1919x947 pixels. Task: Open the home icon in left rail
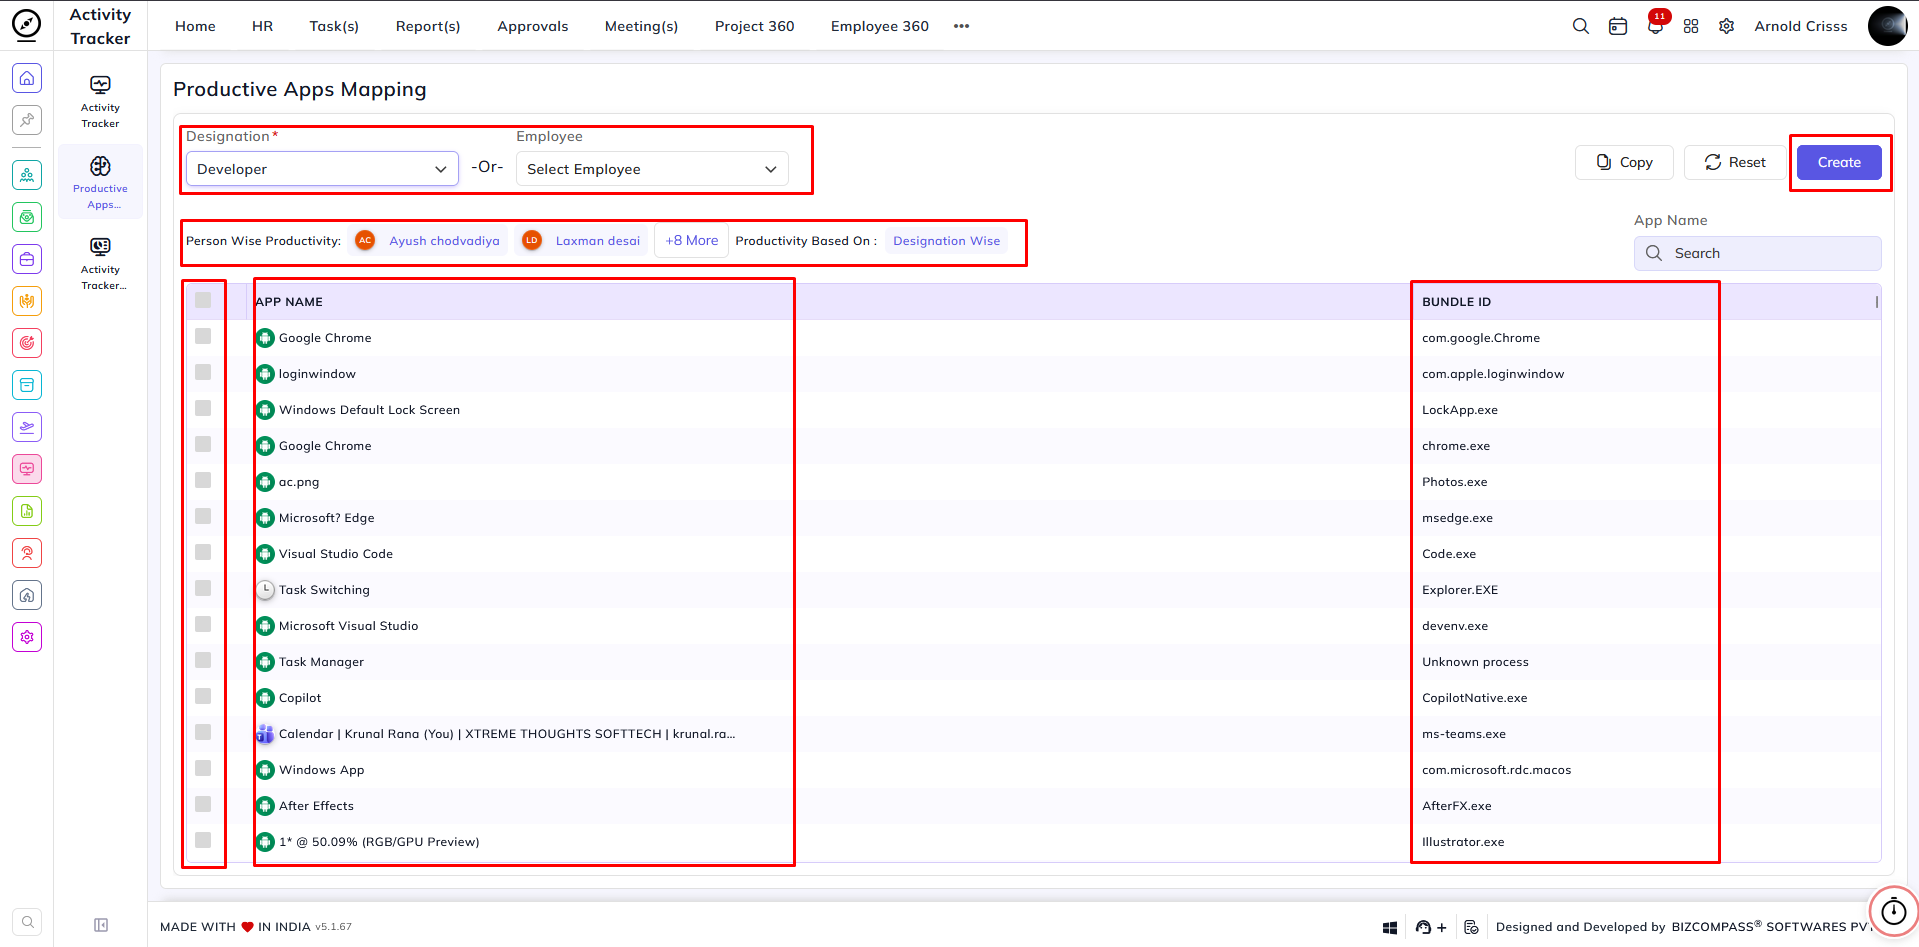tap(27, 78)
